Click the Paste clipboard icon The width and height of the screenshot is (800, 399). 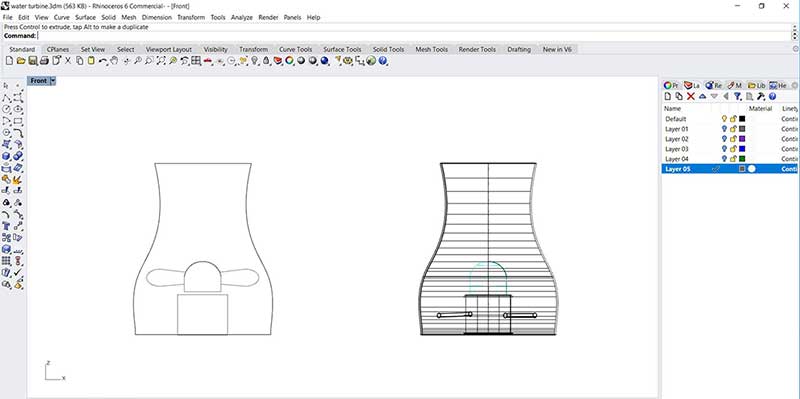click(x=91, y=61)
